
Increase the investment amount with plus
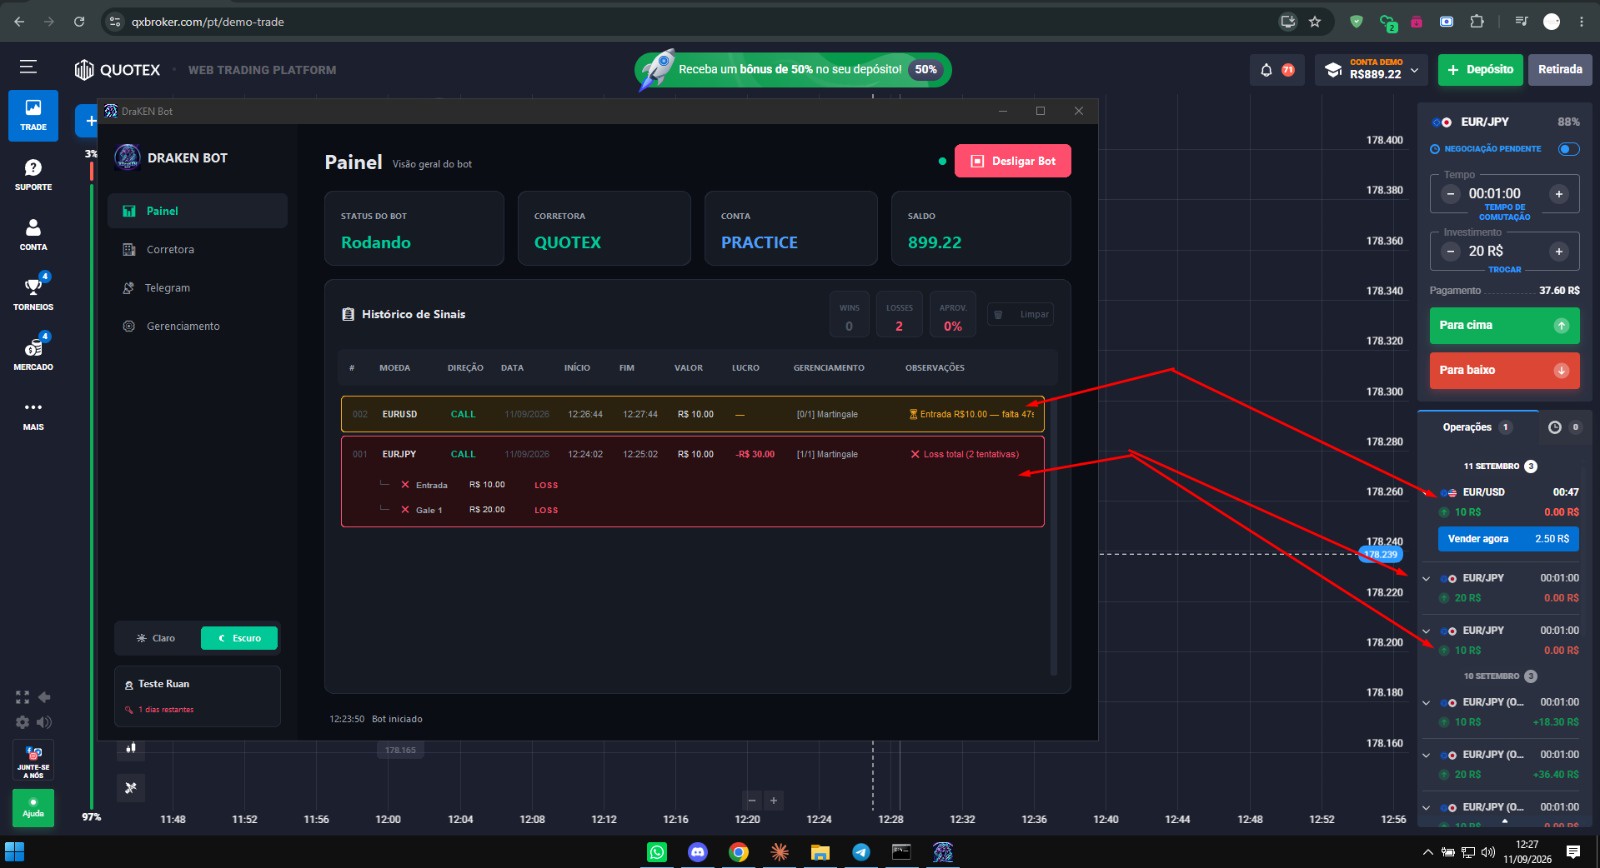[1559, 252]
